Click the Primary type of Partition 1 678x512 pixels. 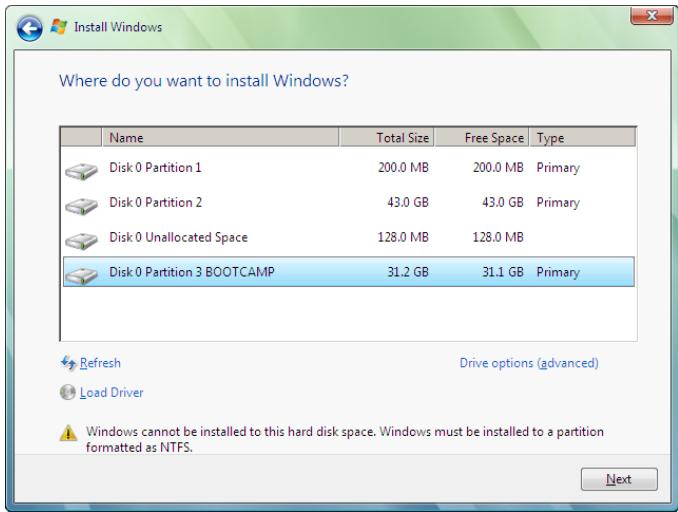coord(558,168)
